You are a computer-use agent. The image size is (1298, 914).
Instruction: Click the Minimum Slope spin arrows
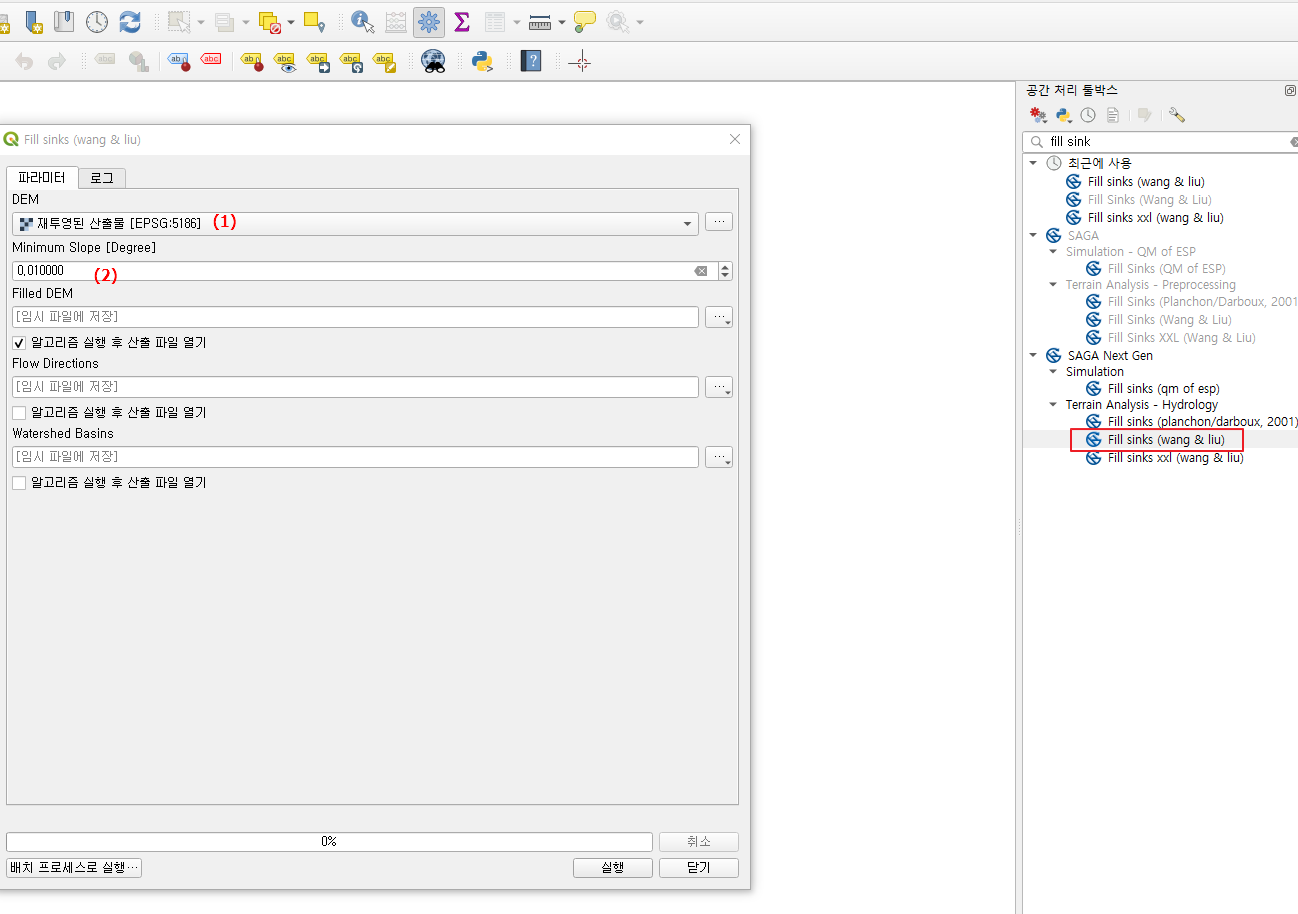coord(725,271)
